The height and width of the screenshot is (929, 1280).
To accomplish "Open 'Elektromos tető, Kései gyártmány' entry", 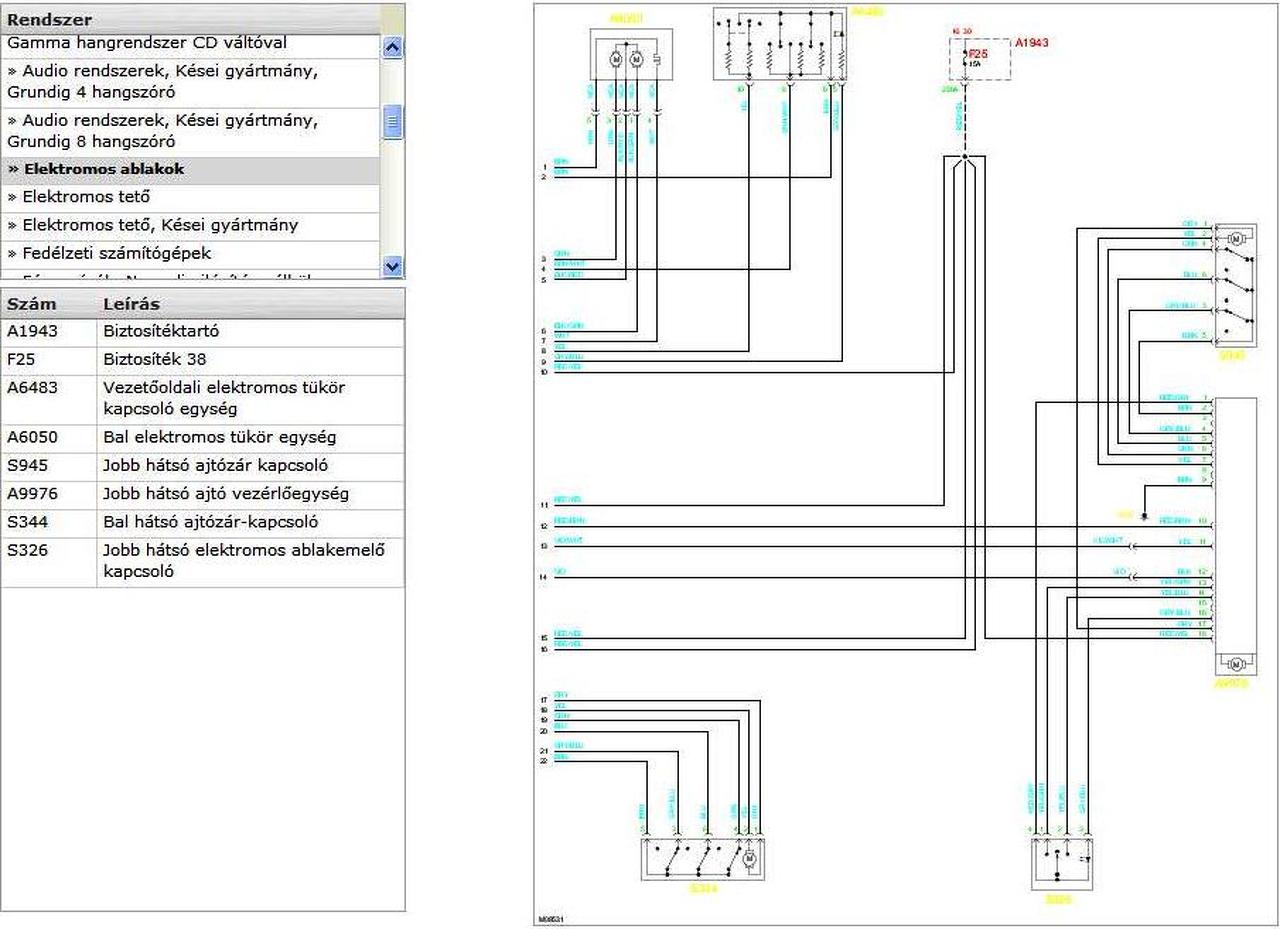I will [192, 225].
